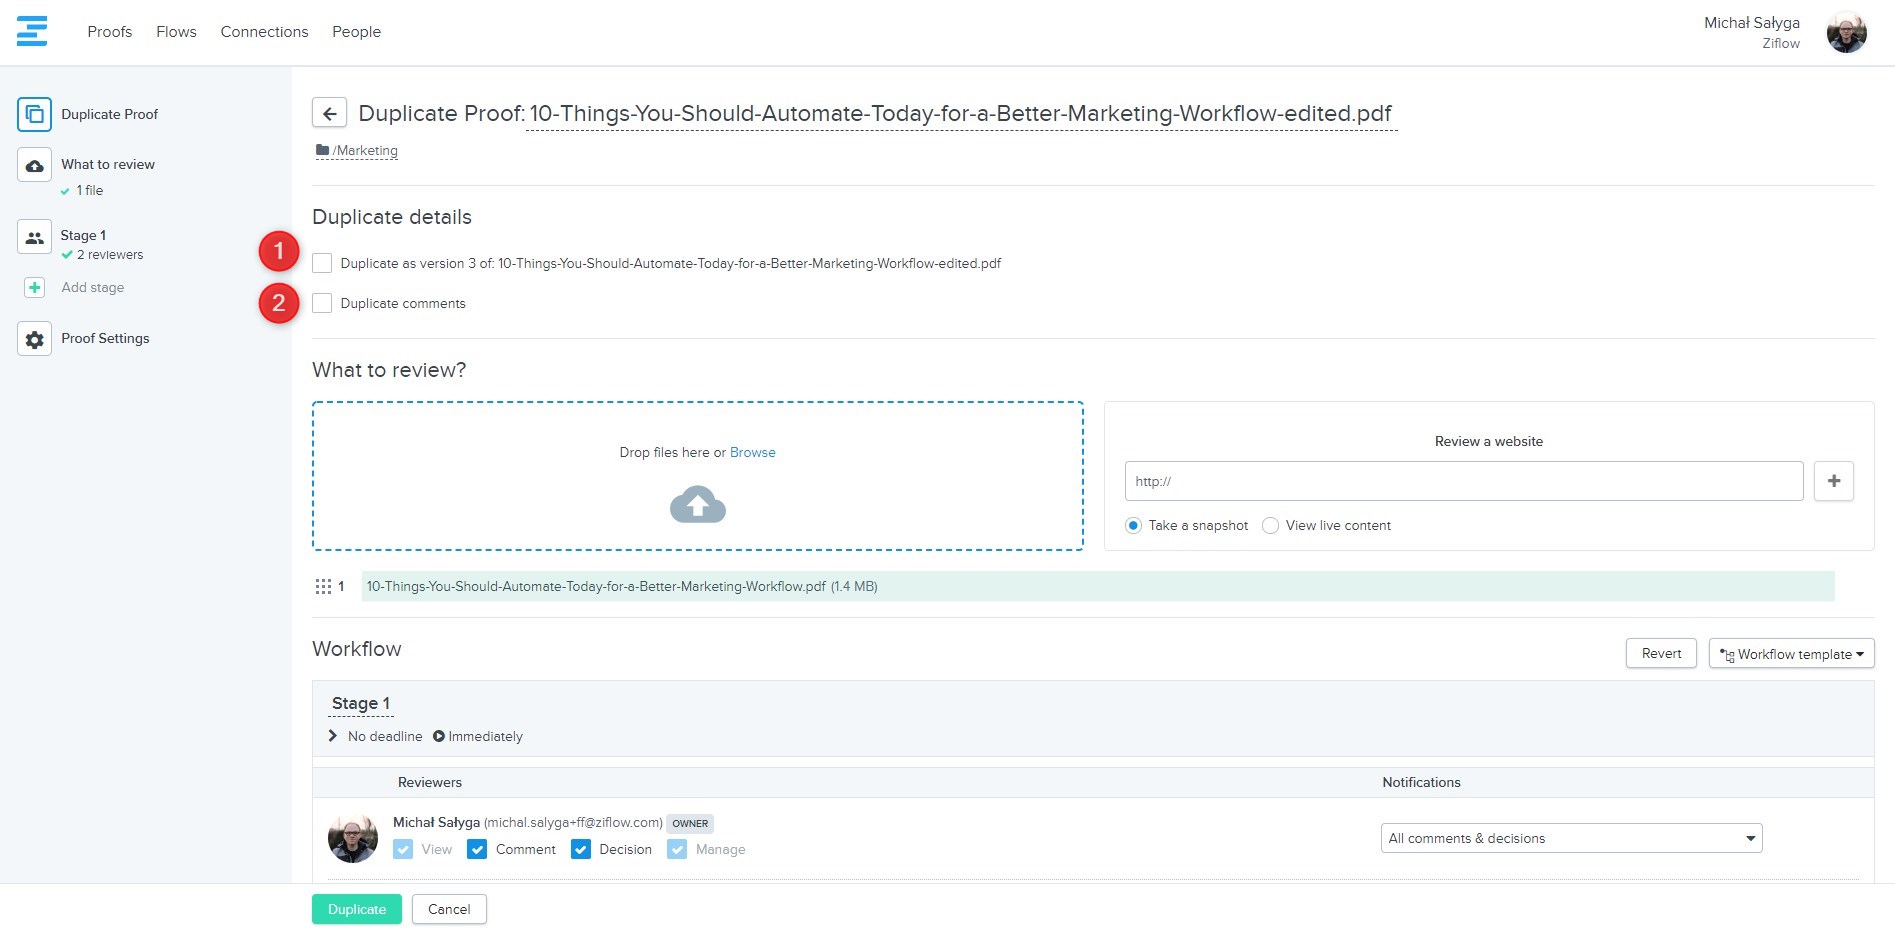Select View live content radio button
The width and height of the screenshot is (1895, 931).
coord(1270,526)
